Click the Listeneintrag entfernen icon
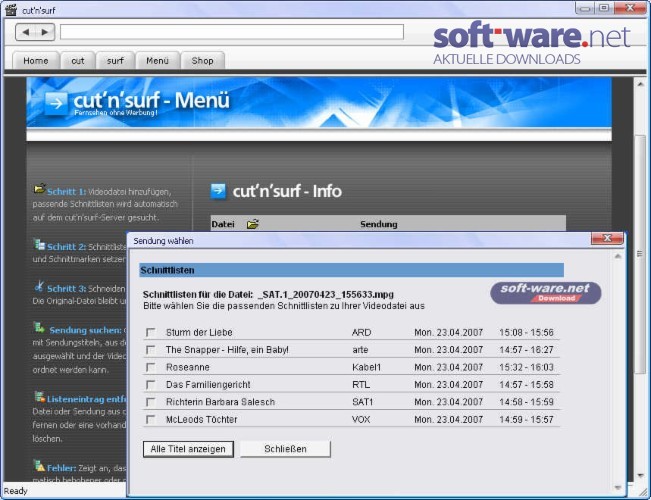Image resolution: width=651 pixels, height=500 pixels. tap(39, 397)
